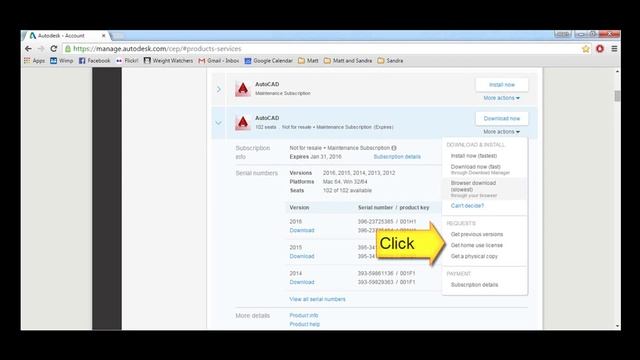Open the Google Calendar bookmark
Screen dimensions: 640x360
[269, 60]
